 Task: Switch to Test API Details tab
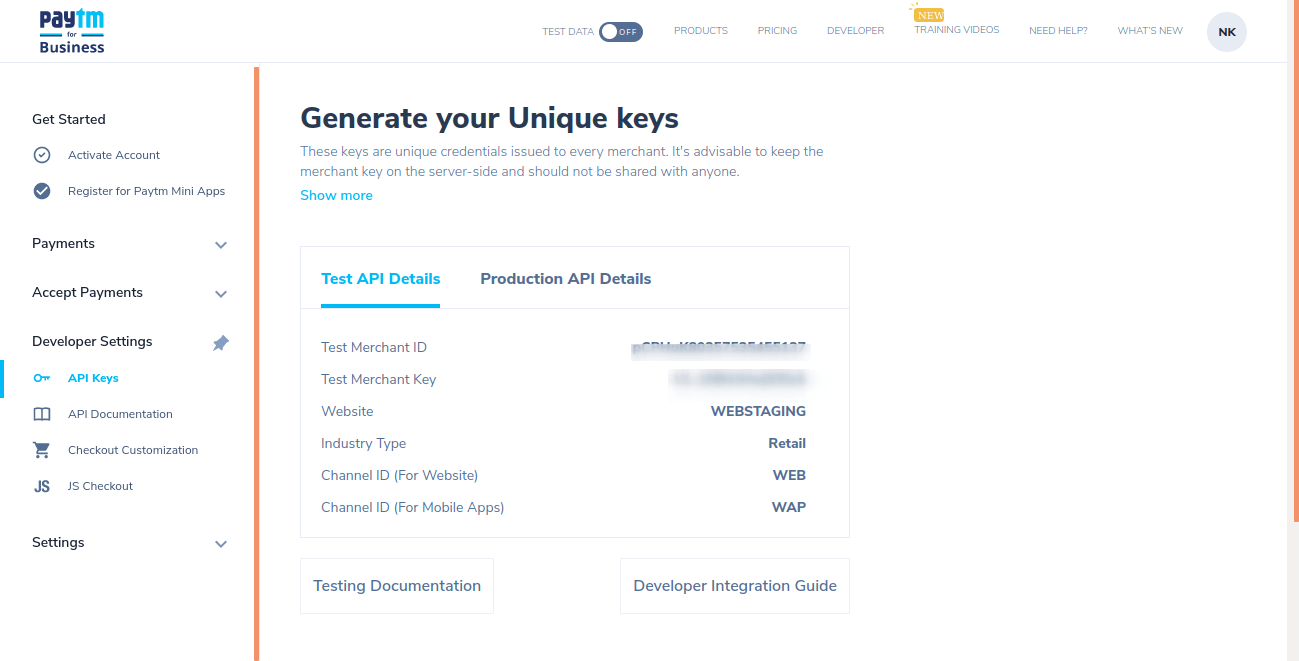coord(381,279)
